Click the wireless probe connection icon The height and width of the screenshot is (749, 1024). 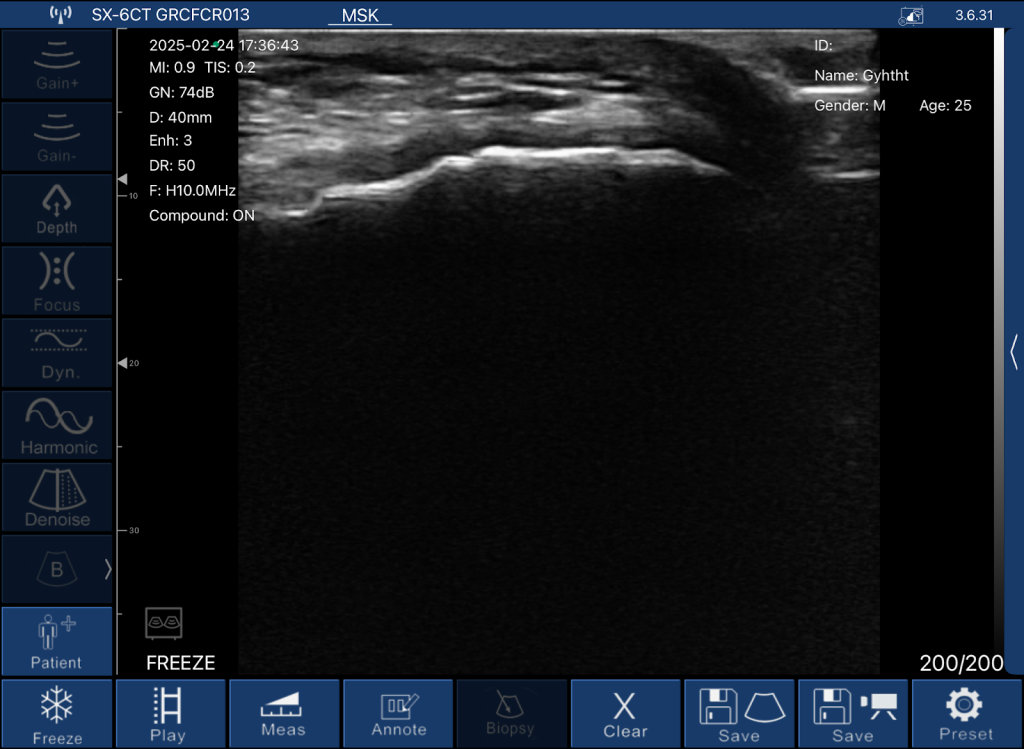pos(61,14)
